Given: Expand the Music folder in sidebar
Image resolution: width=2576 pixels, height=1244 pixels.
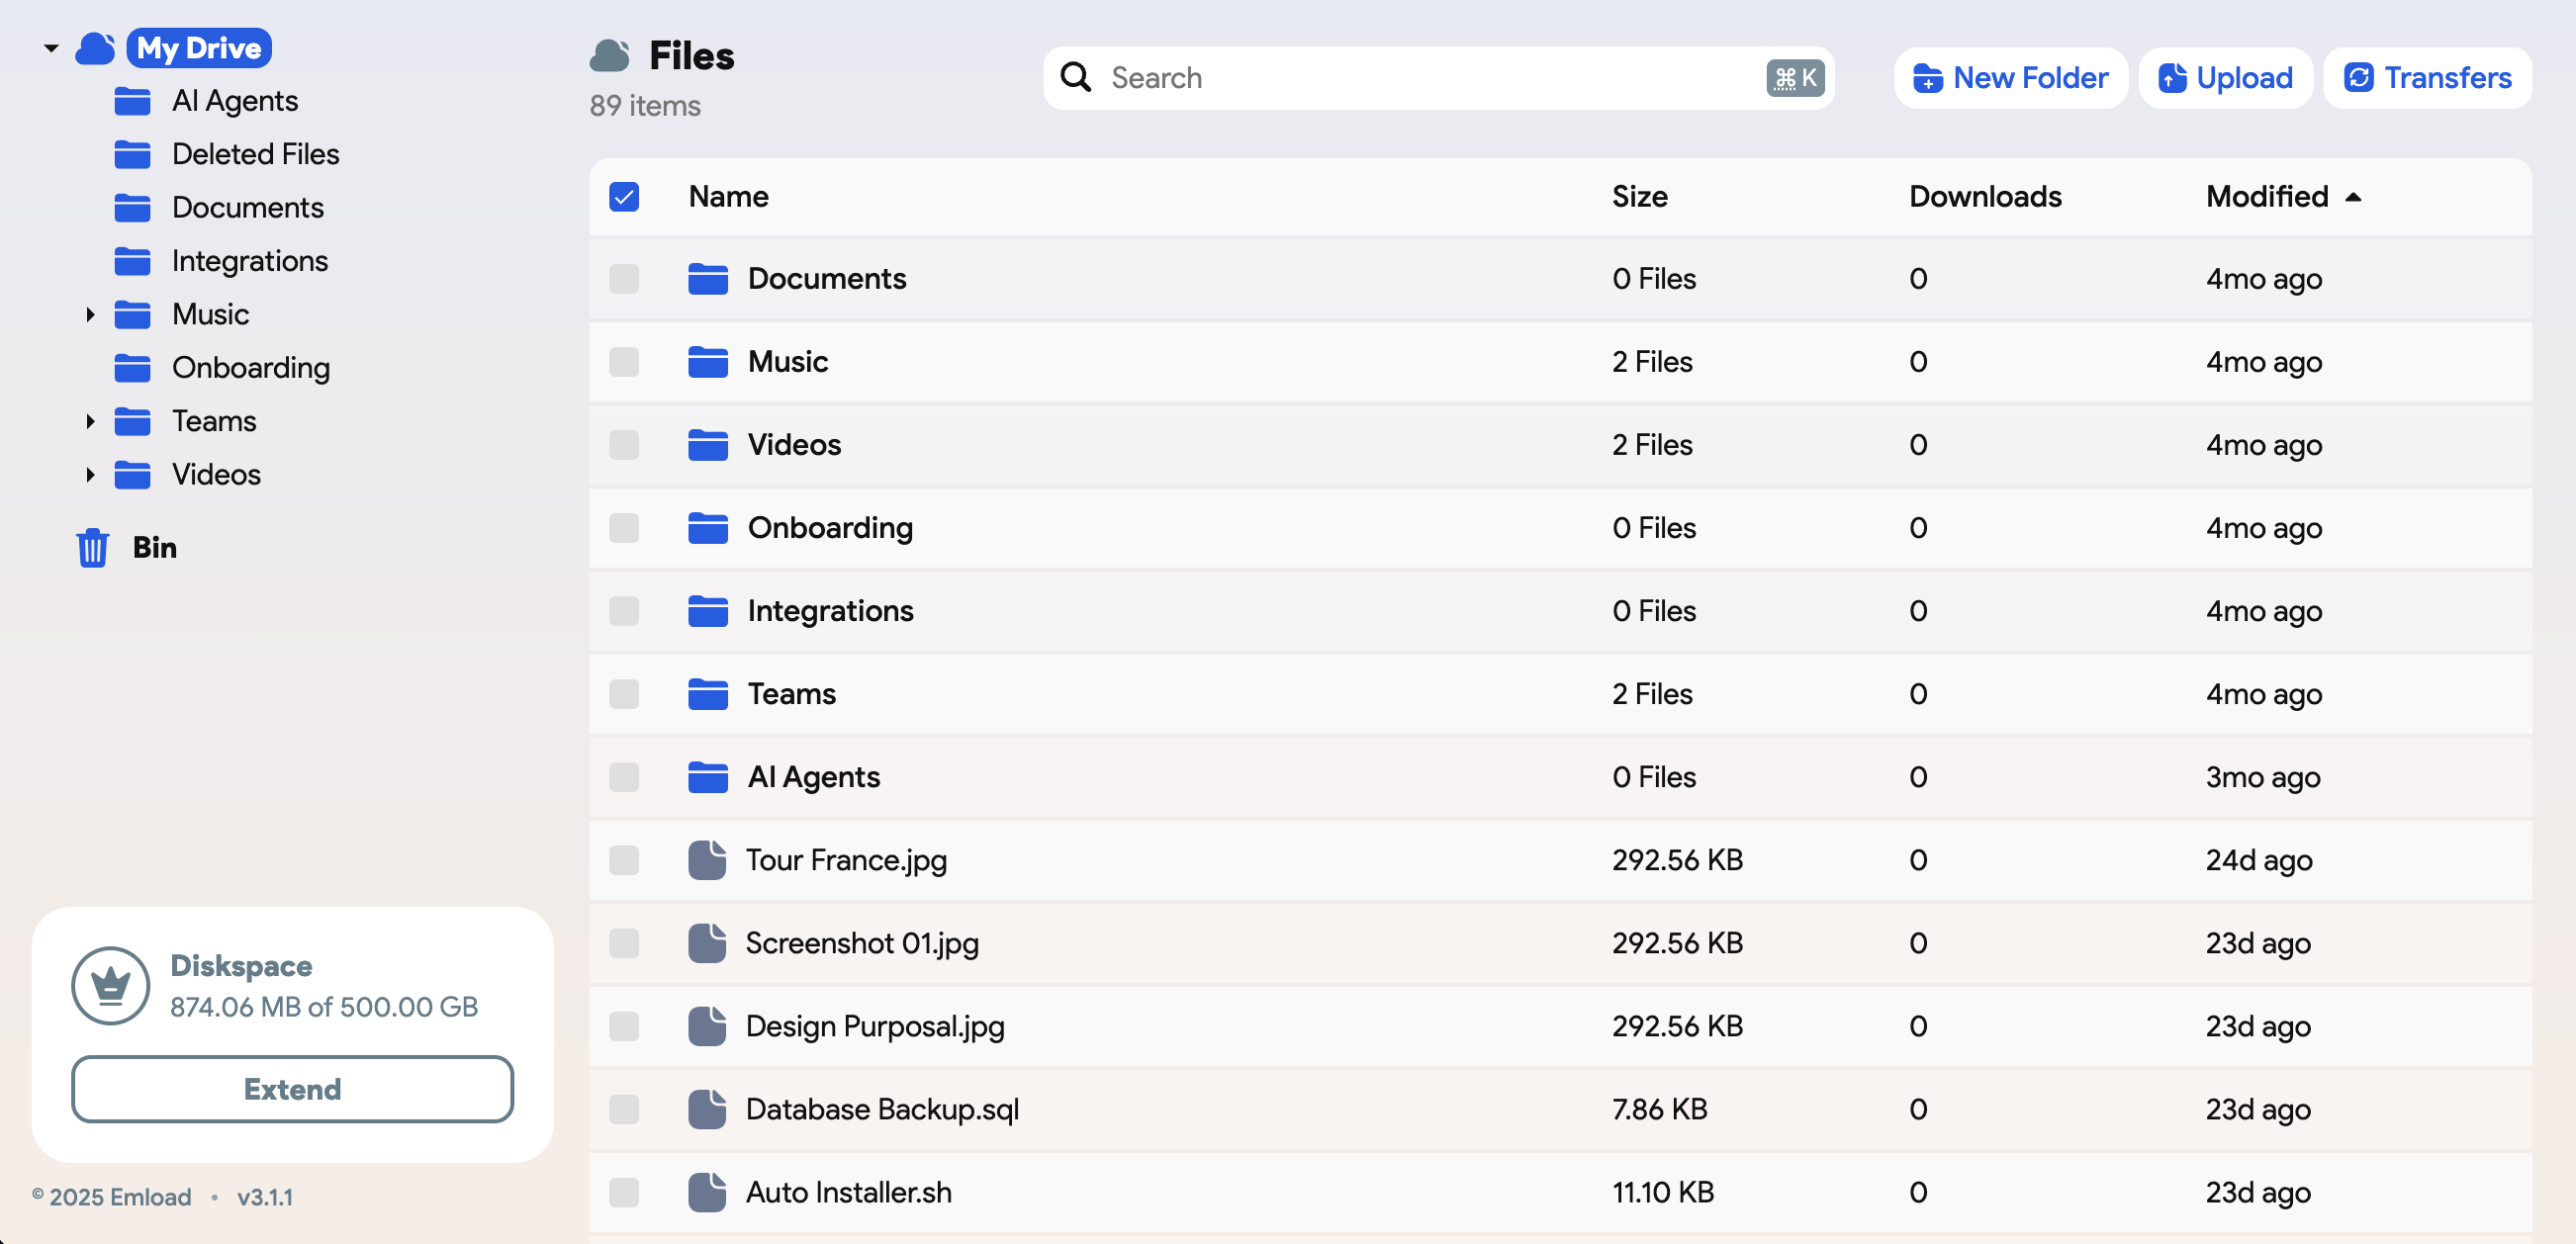Looking at the screenshot, I should [x=90, y=315].
